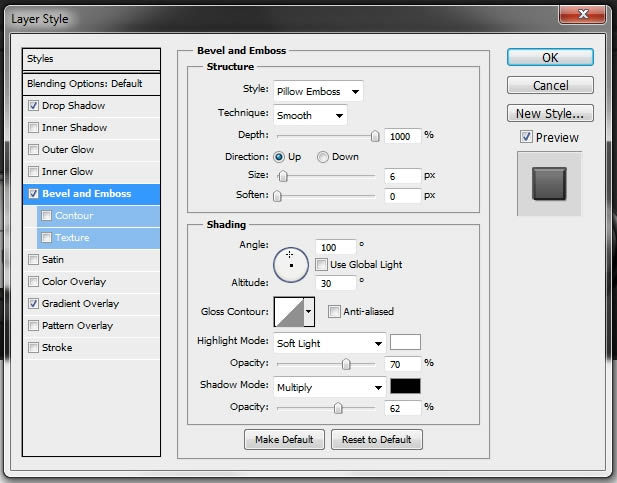Enable the Inner Glow checkbox

click(33, 172)
